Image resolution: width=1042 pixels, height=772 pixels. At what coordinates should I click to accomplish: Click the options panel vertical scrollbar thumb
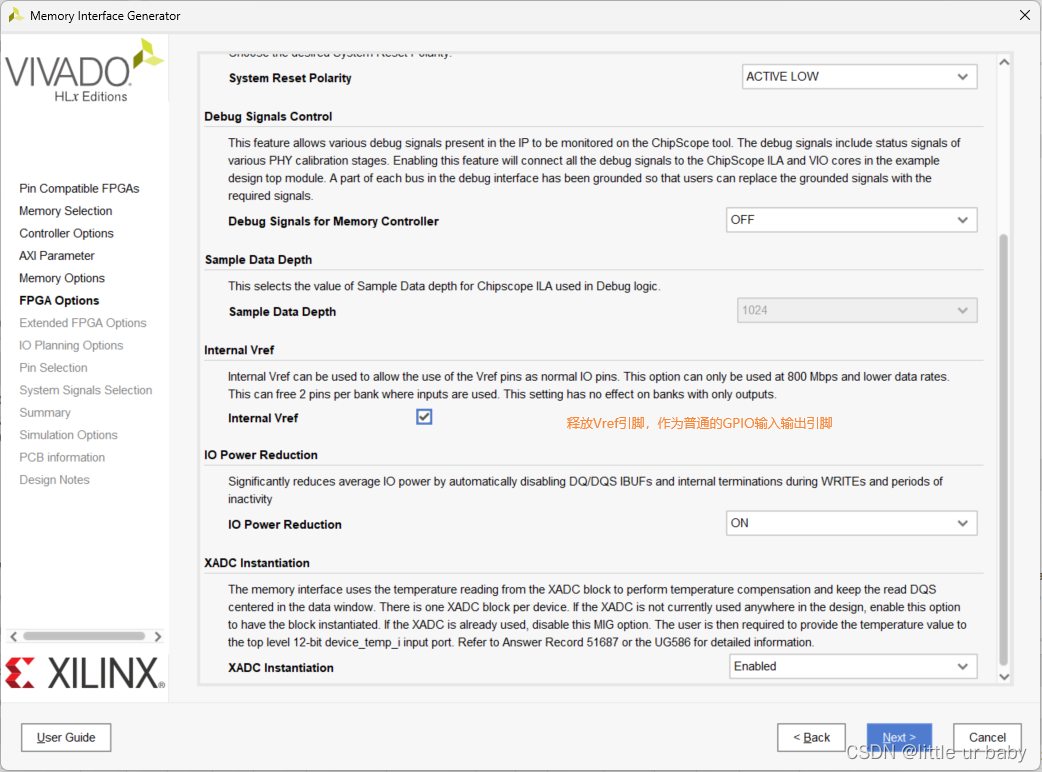click(x=1003, y=449)
